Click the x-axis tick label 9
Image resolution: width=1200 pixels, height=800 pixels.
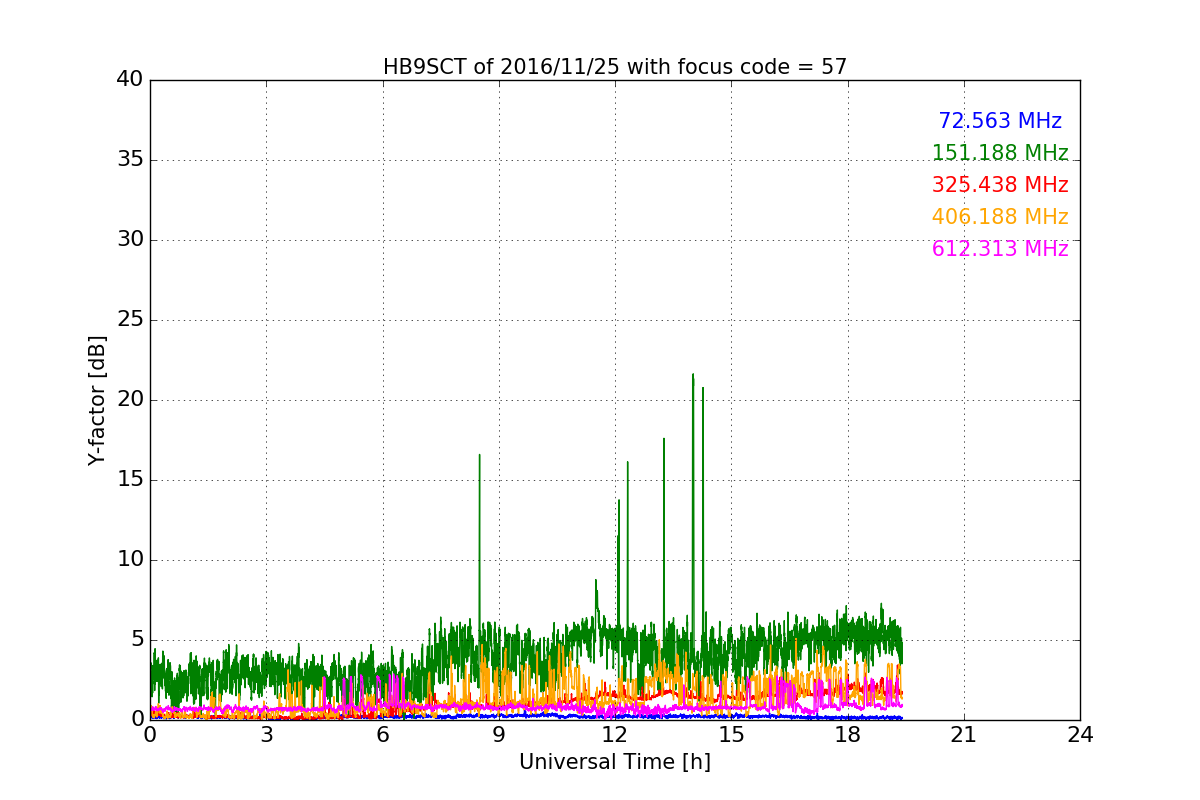pos(499,735)
